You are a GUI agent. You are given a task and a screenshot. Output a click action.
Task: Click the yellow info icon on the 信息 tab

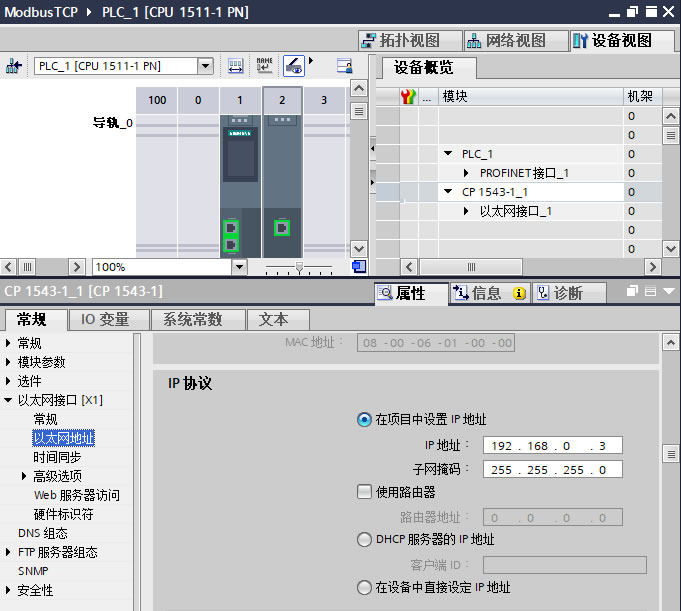pyautogui.click(x=519, y=294)
